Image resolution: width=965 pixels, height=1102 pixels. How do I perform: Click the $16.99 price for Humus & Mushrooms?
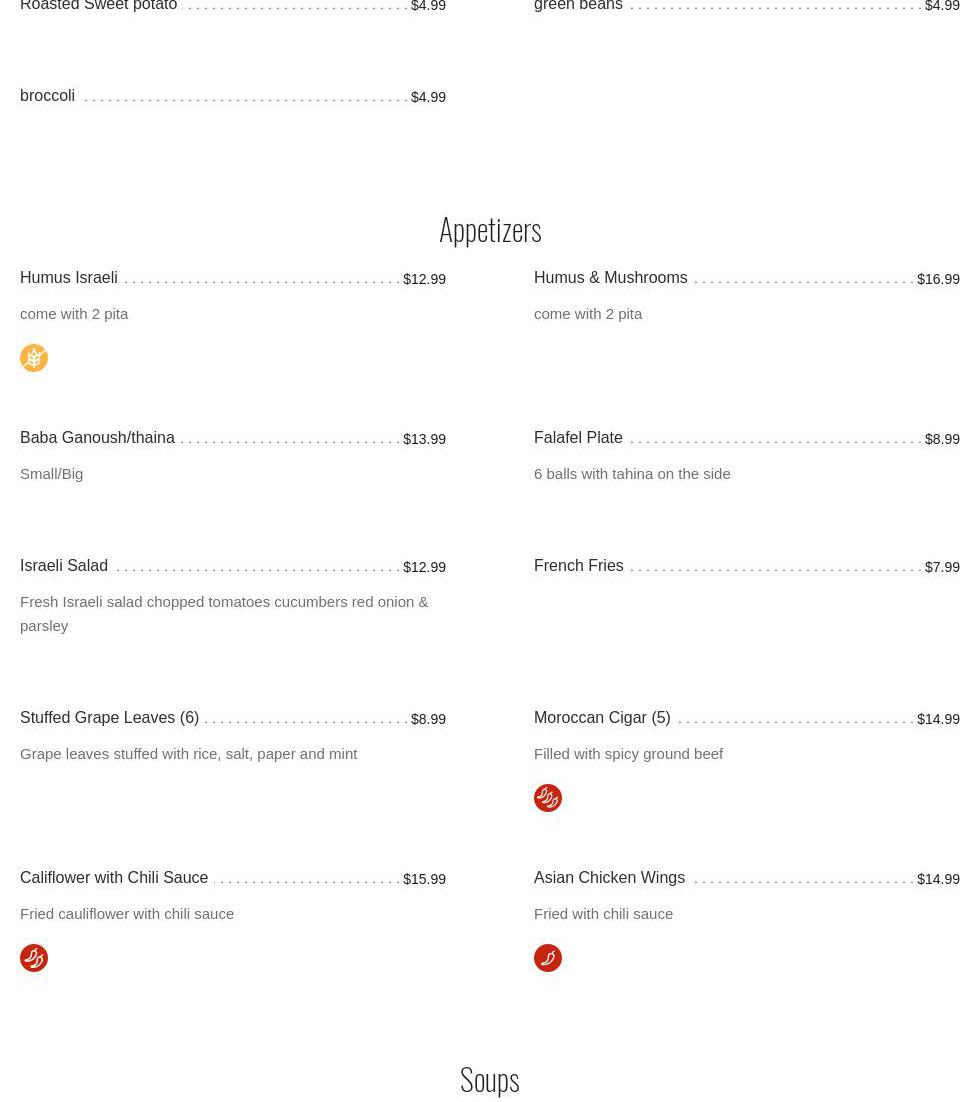[938, 279]
